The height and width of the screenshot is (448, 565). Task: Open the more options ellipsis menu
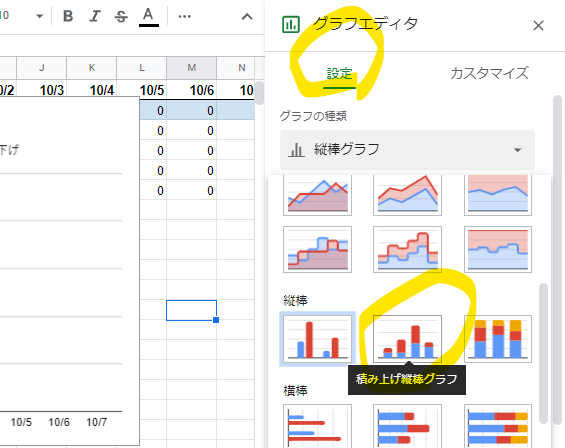(184, 16)
